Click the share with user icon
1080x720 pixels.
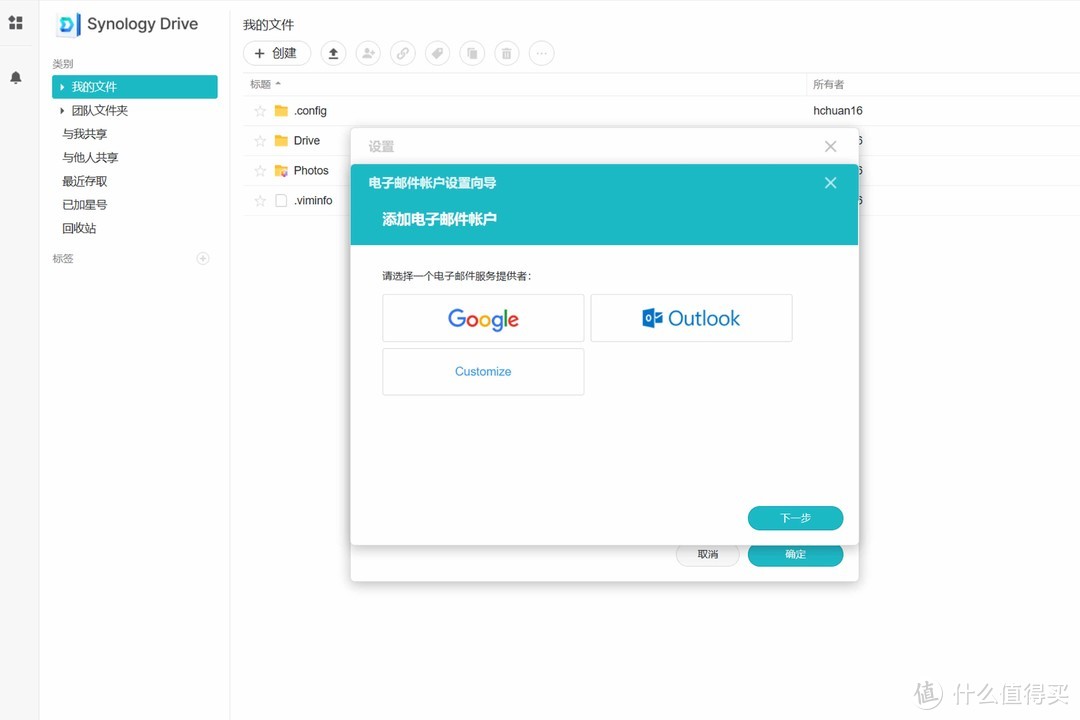[x=368, y=53]
